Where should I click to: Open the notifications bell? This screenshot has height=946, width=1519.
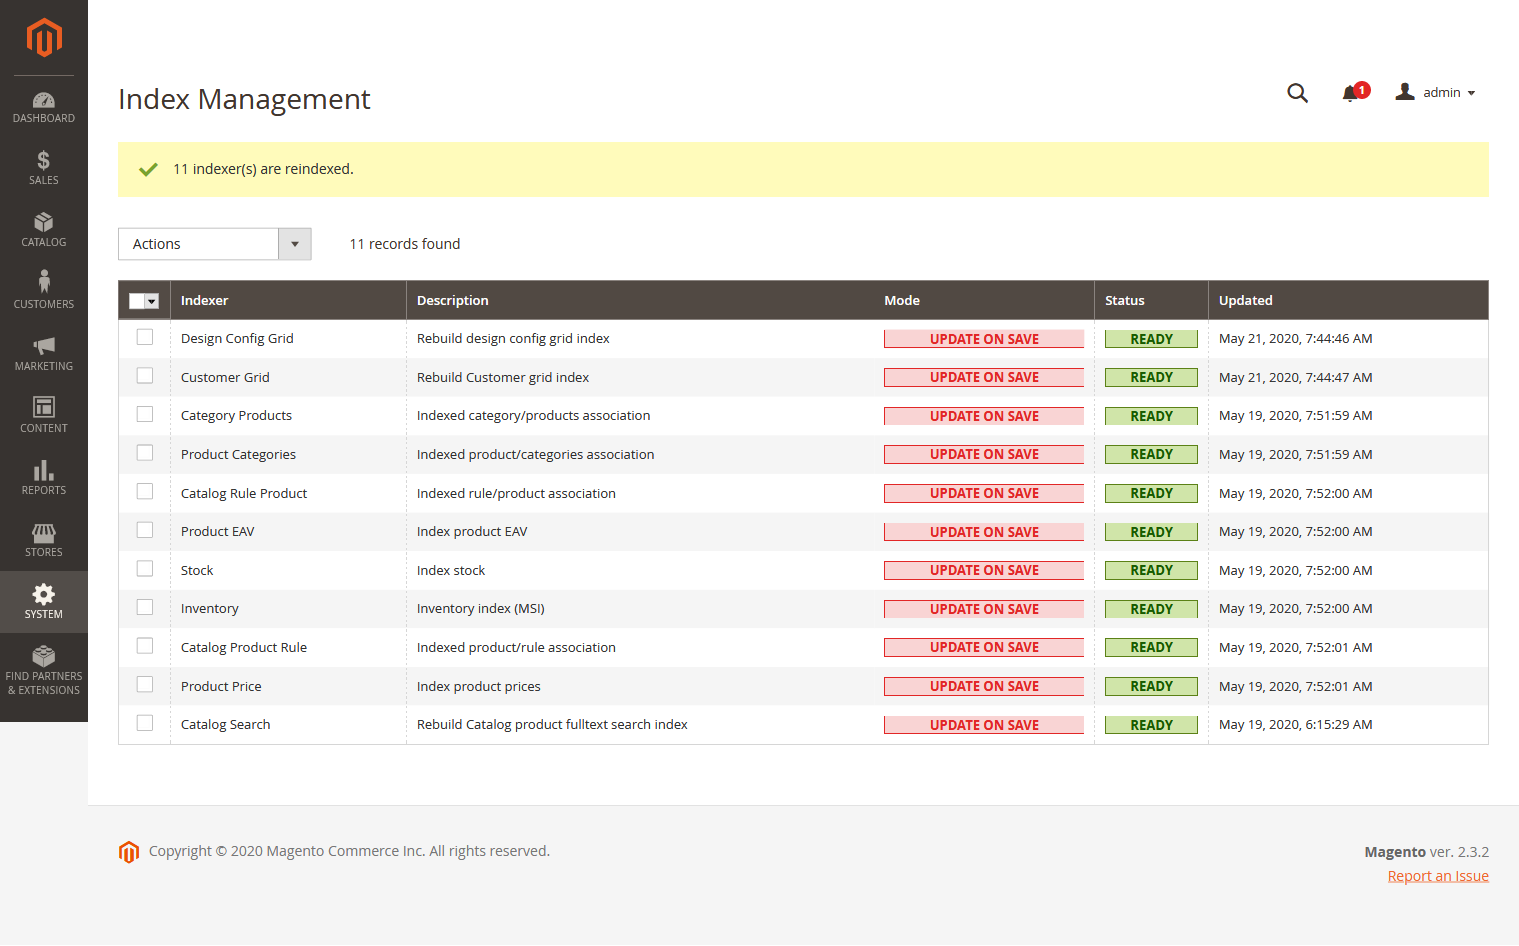click(x=1348, y=92)
